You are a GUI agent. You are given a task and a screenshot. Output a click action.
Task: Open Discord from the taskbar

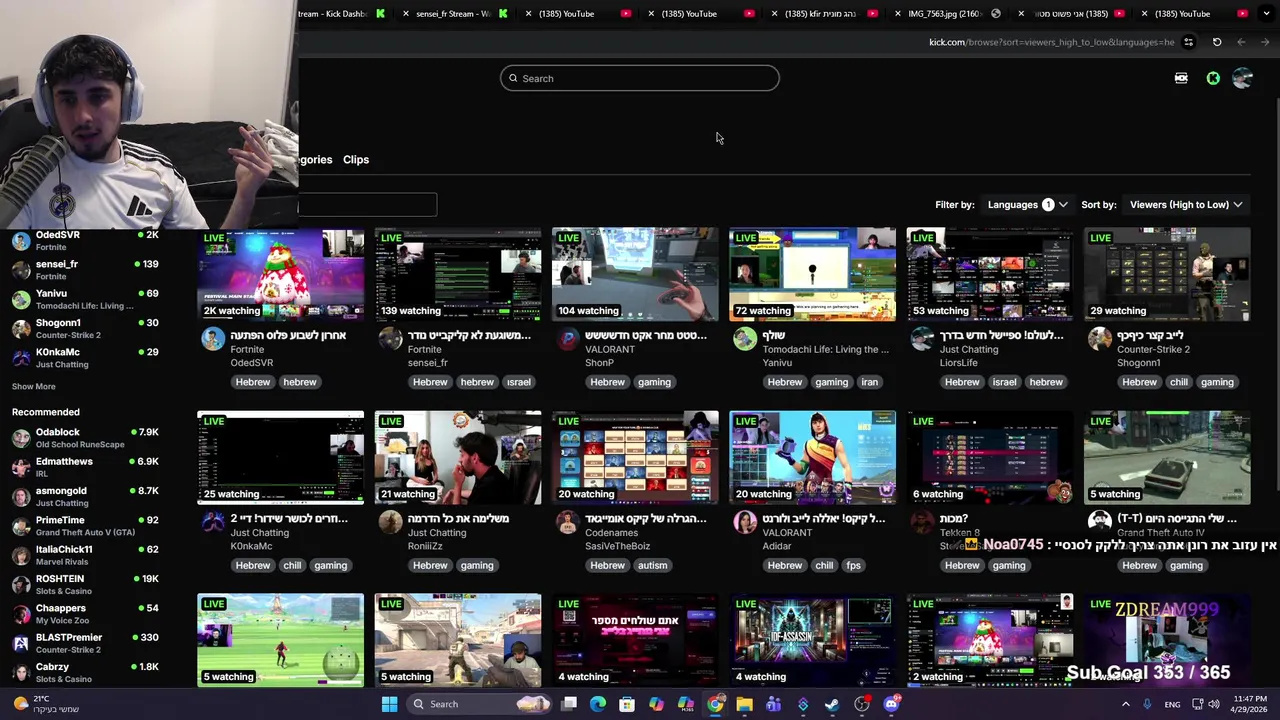pyautogui.click(x=891, y=704)
